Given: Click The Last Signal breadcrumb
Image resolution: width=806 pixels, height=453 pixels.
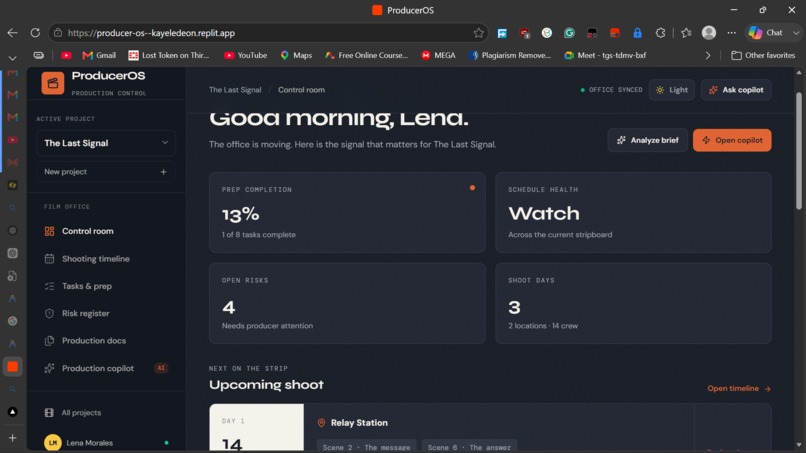Looking at the screenshot, I should pyautogui.click(x=235, y=90).
